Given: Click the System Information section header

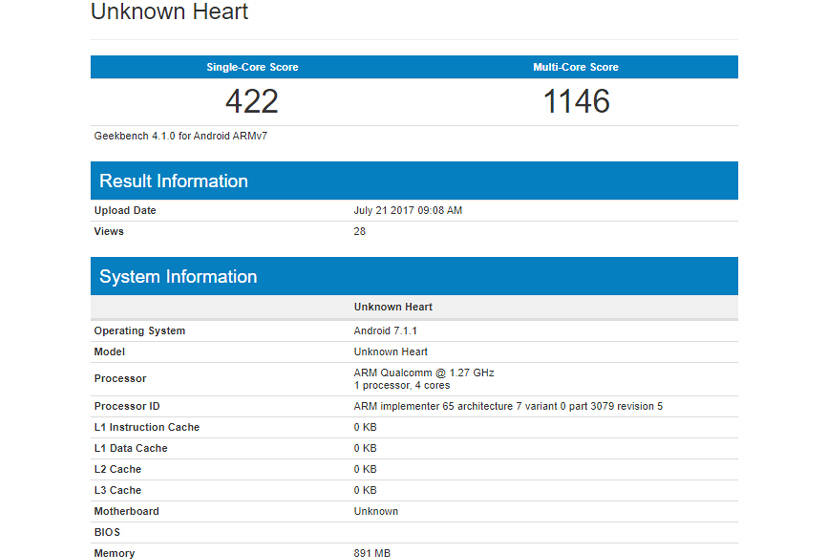Looking at the screenshot, I should [178, 277].
